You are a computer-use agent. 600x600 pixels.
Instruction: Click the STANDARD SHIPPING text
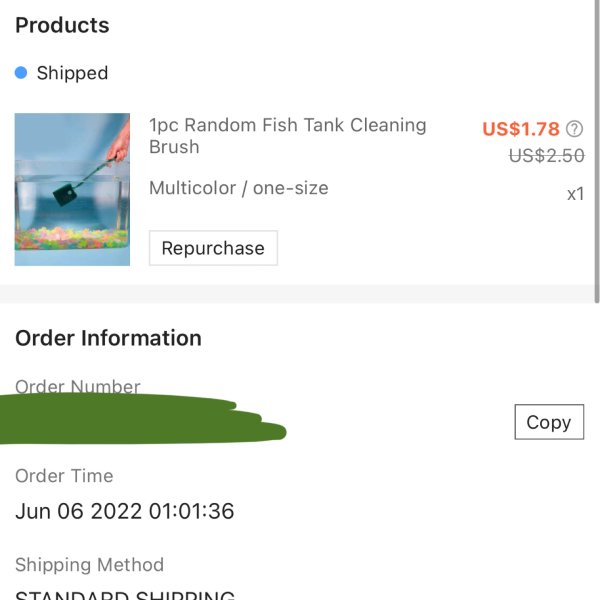[125, 595]
